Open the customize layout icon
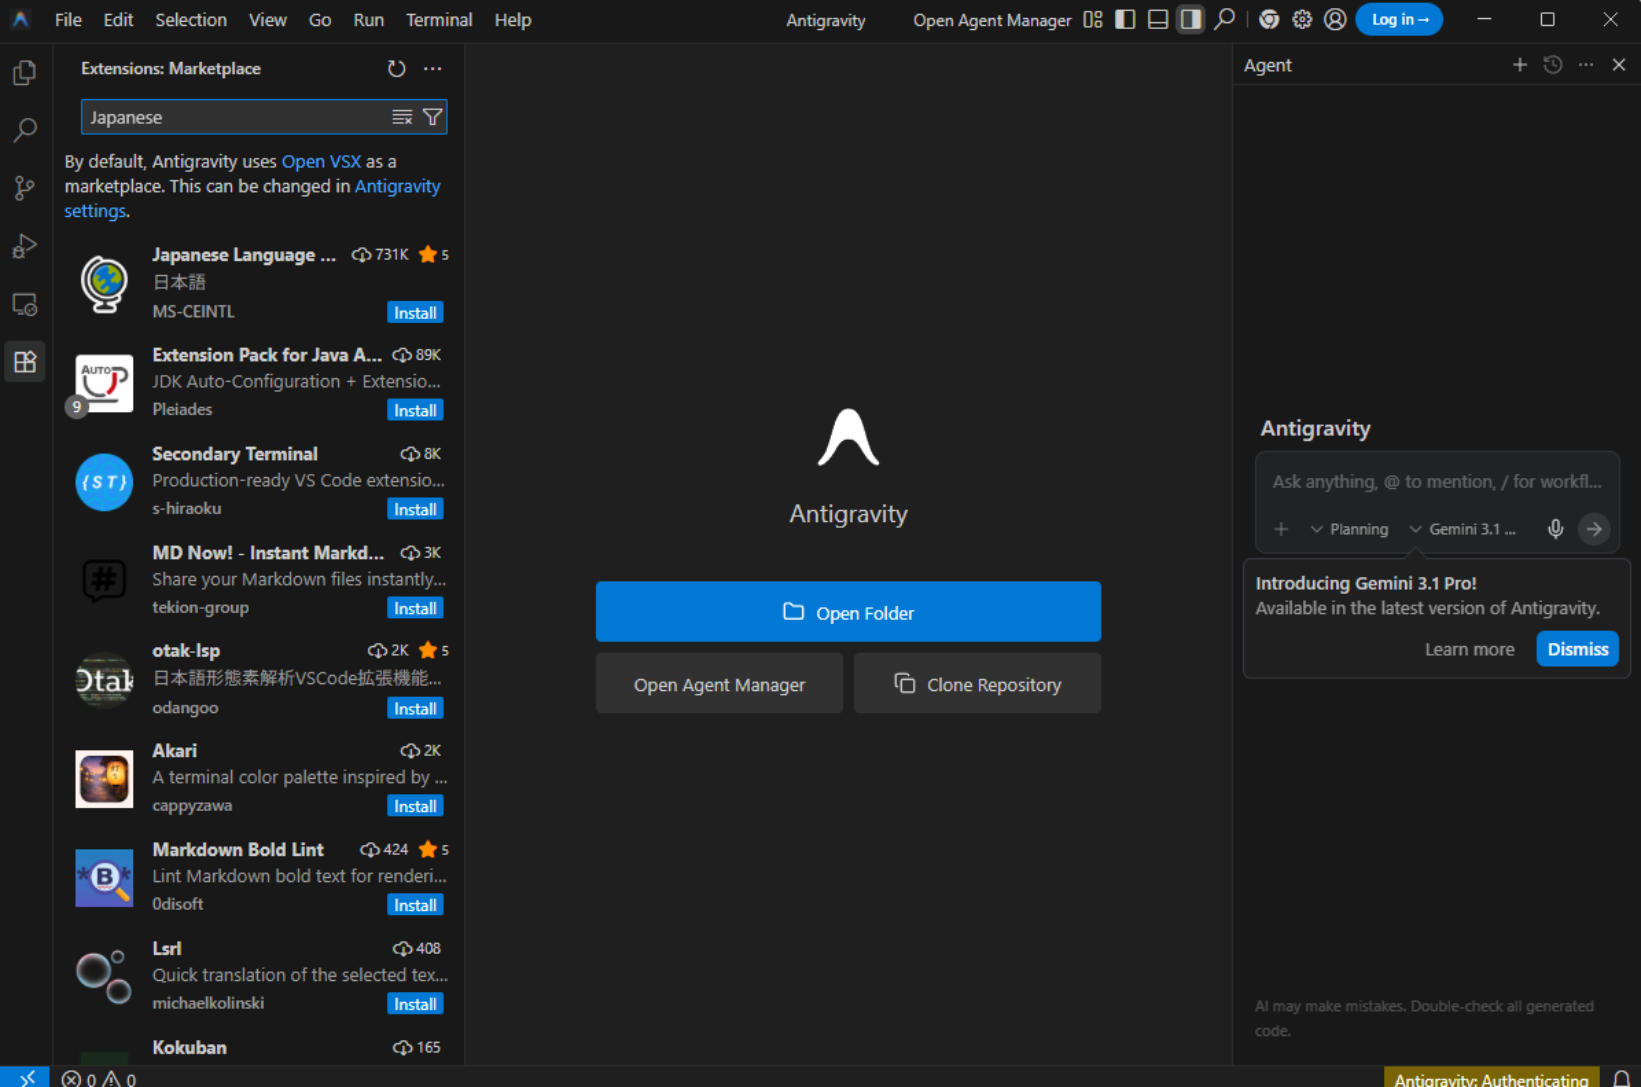 (1093, 19)
